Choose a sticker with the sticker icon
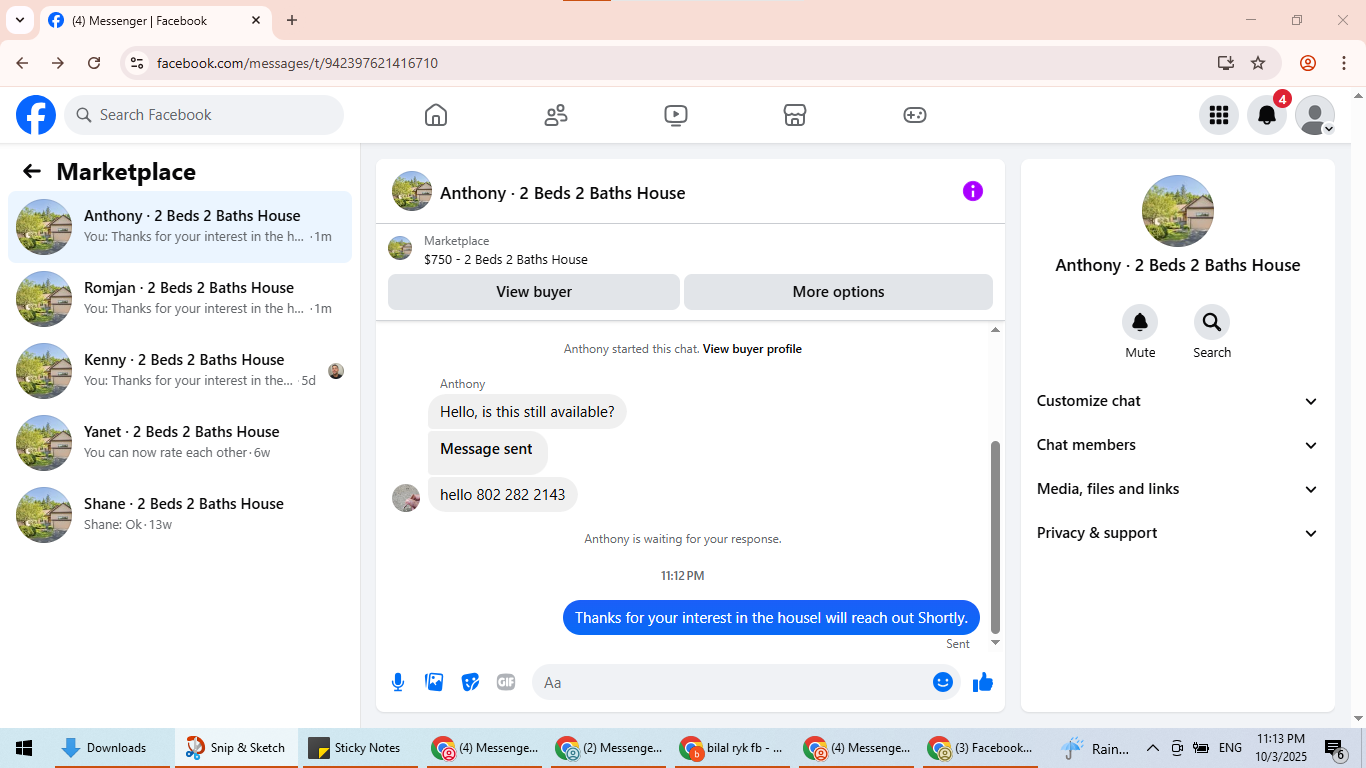The width and height of the screenshot is (1366, 768). click(470, 682)
